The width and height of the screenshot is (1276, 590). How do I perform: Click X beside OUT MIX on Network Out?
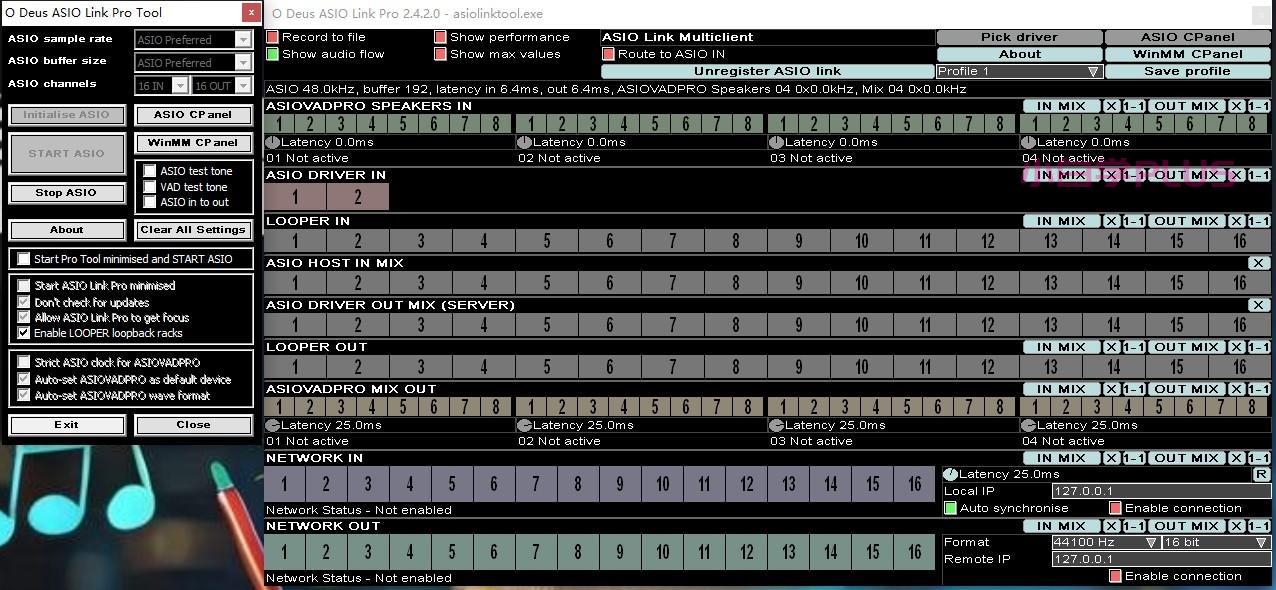(1236, 526)
